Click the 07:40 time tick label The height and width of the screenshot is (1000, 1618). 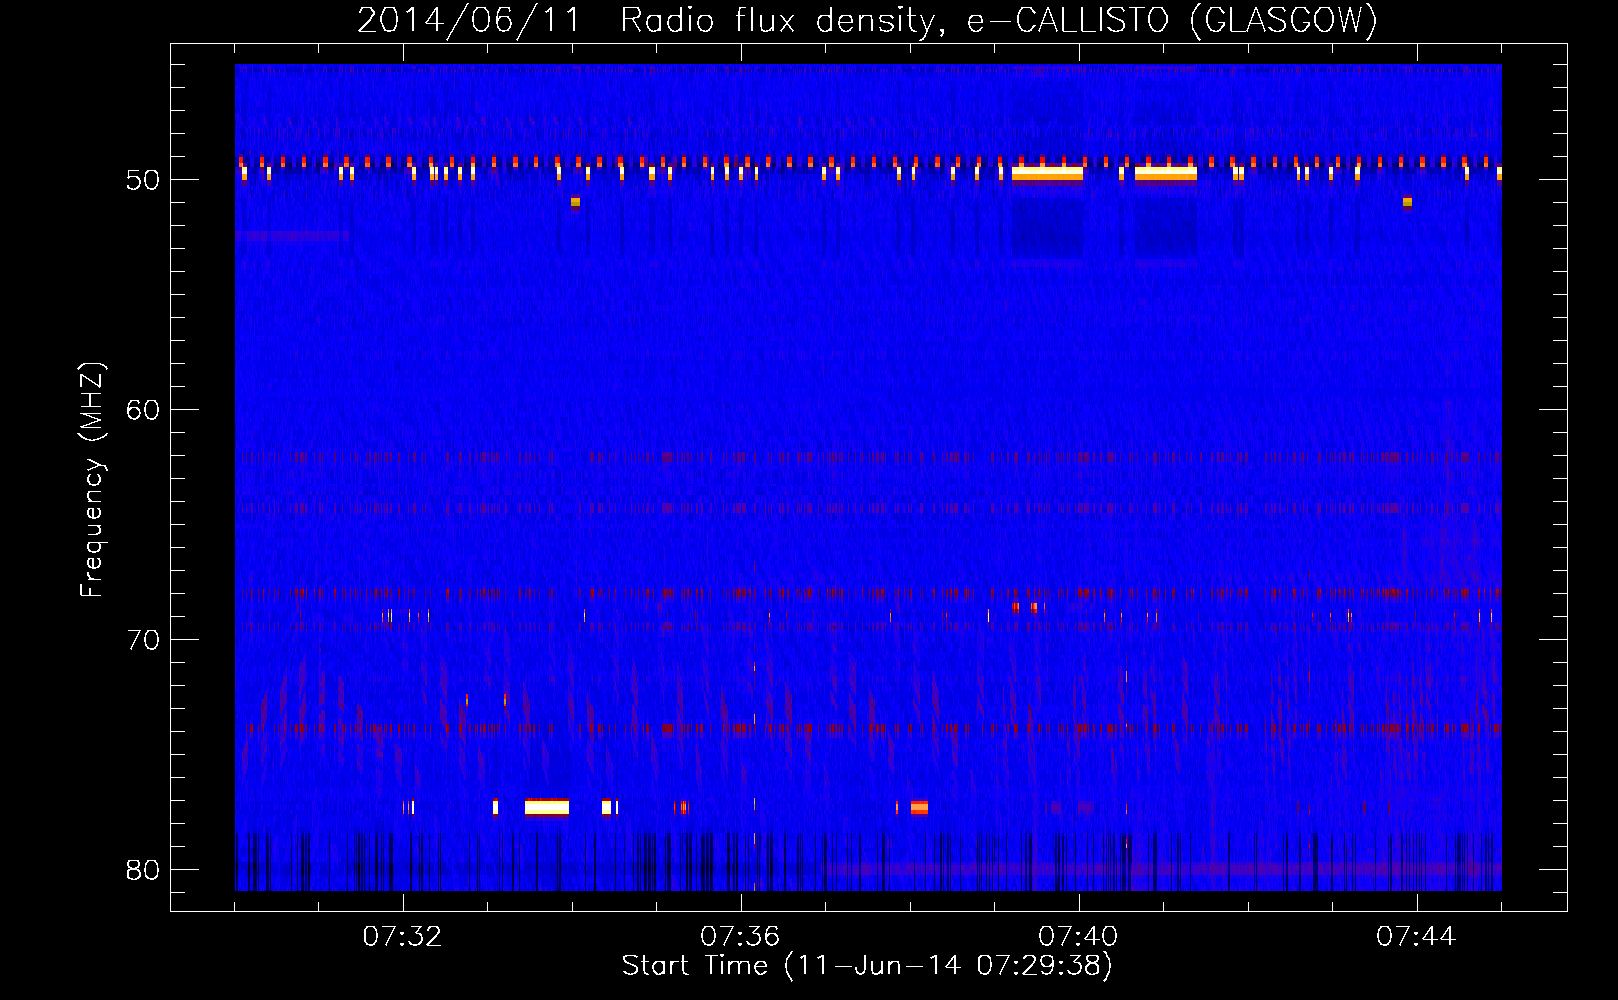(1079, 937)
